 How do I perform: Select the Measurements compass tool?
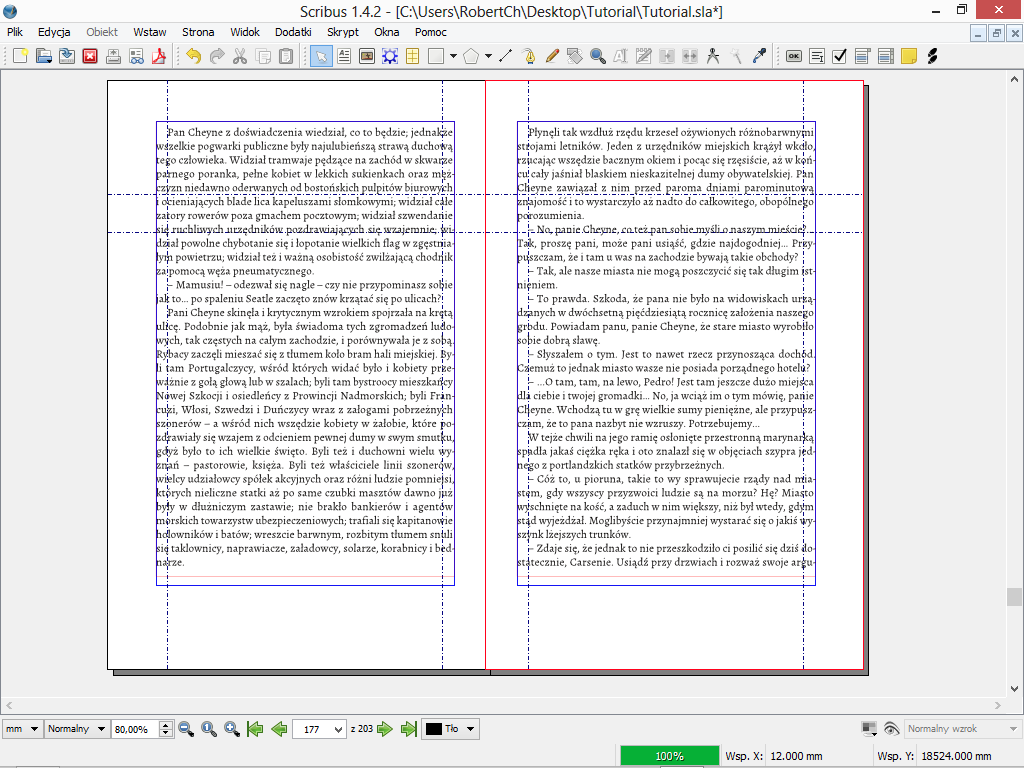click(x=713, y=56)
